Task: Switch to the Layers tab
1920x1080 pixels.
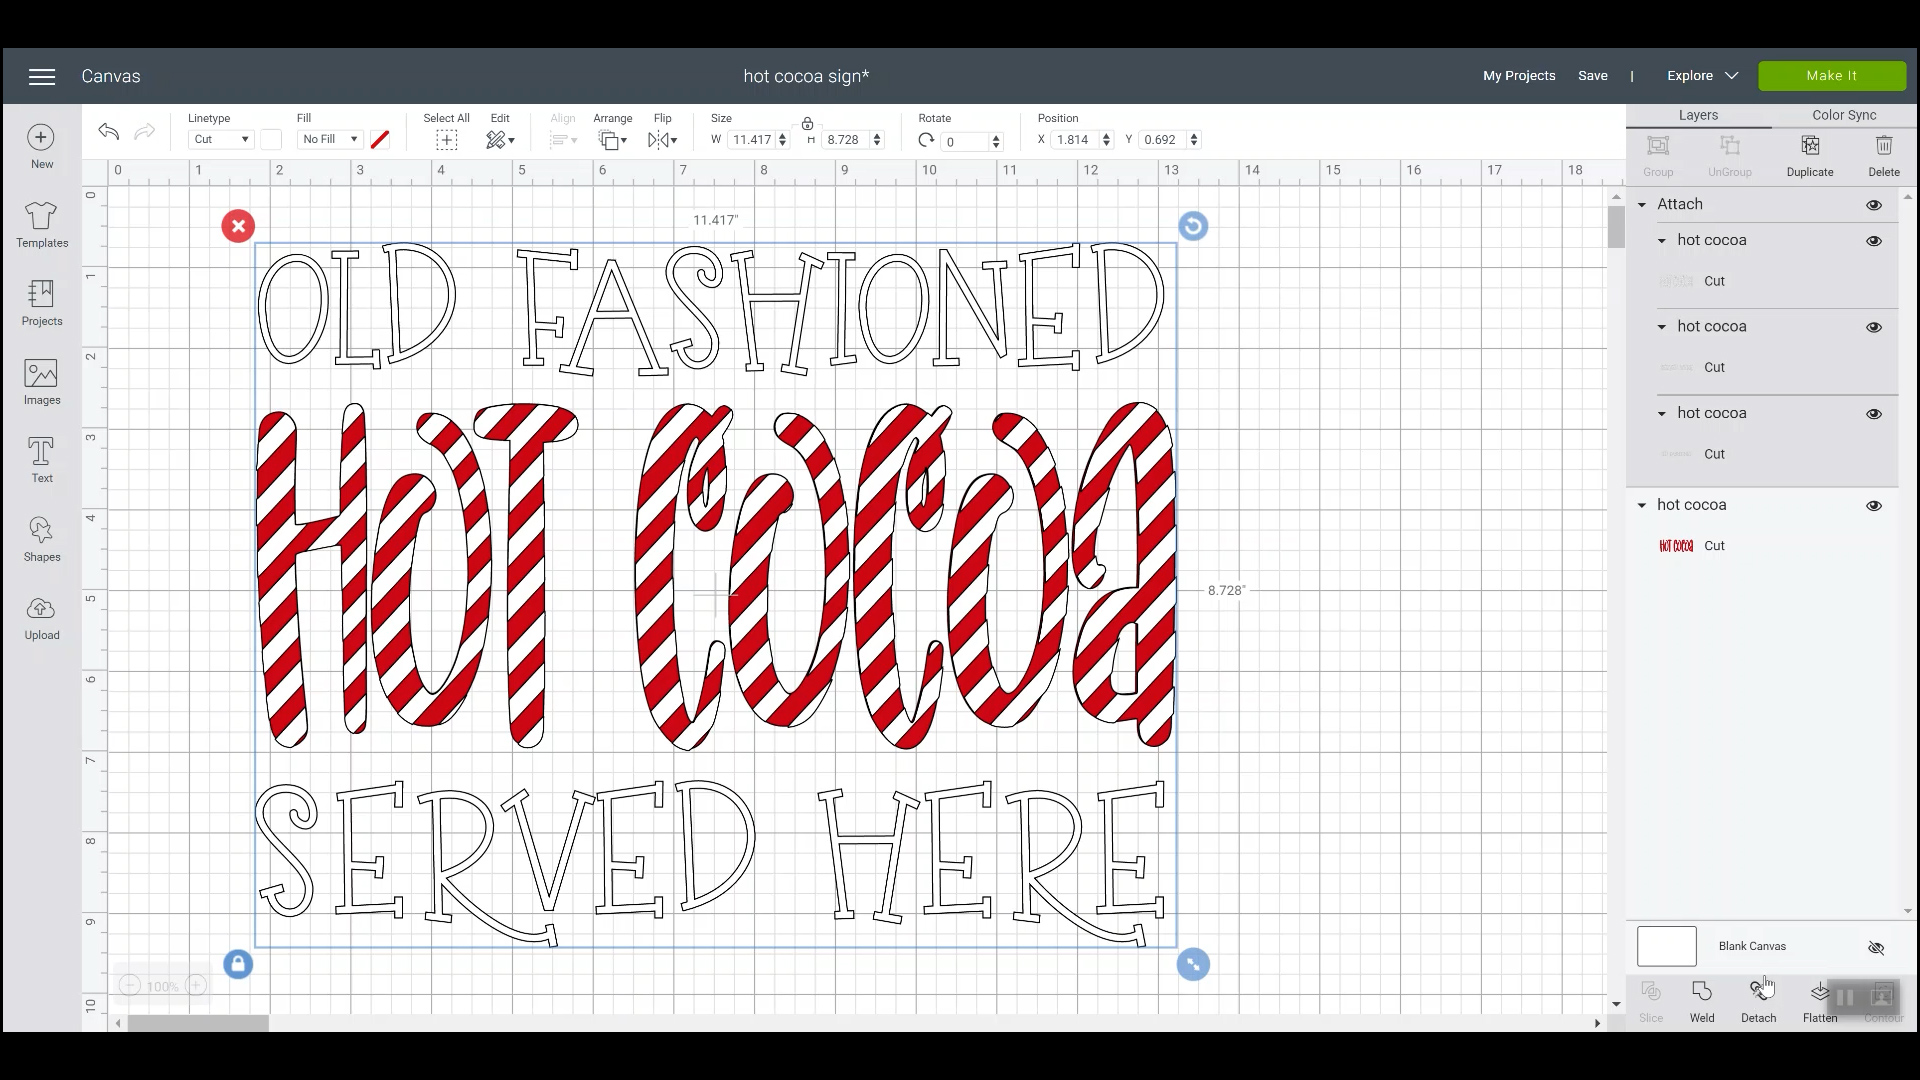Action: point(1700,115)
